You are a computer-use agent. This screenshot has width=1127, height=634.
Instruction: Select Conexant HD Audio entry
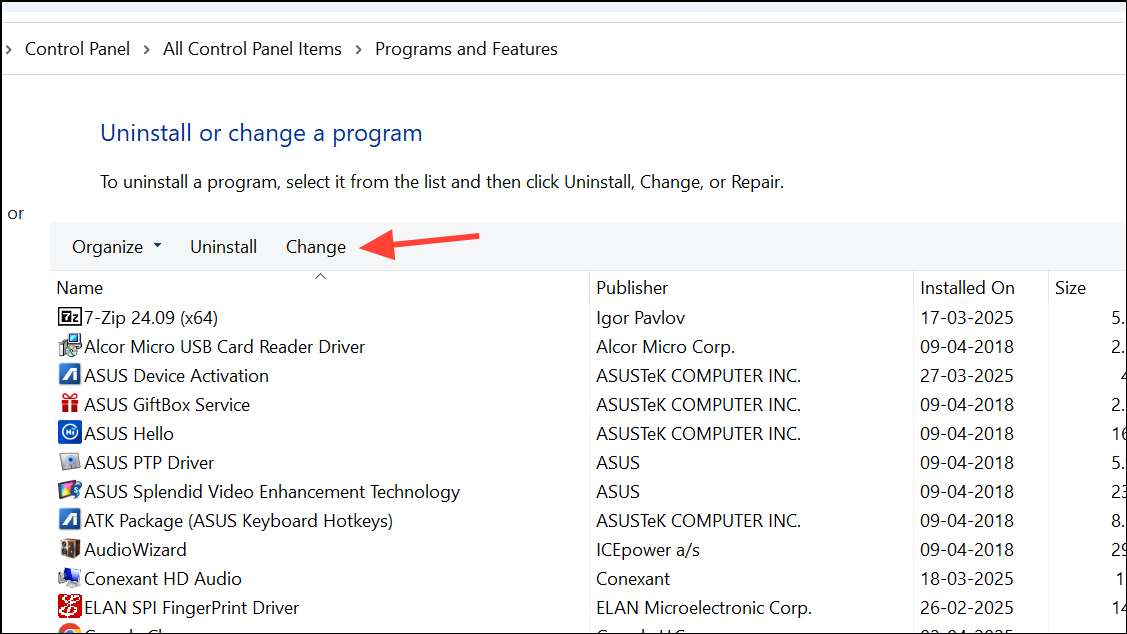click(162, 579)
